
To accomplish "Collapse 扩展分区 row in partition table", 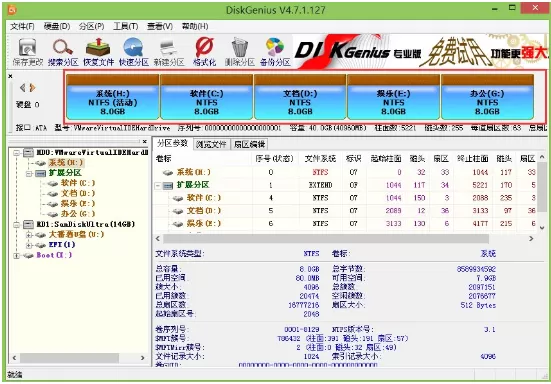I will tap(158, 185).
